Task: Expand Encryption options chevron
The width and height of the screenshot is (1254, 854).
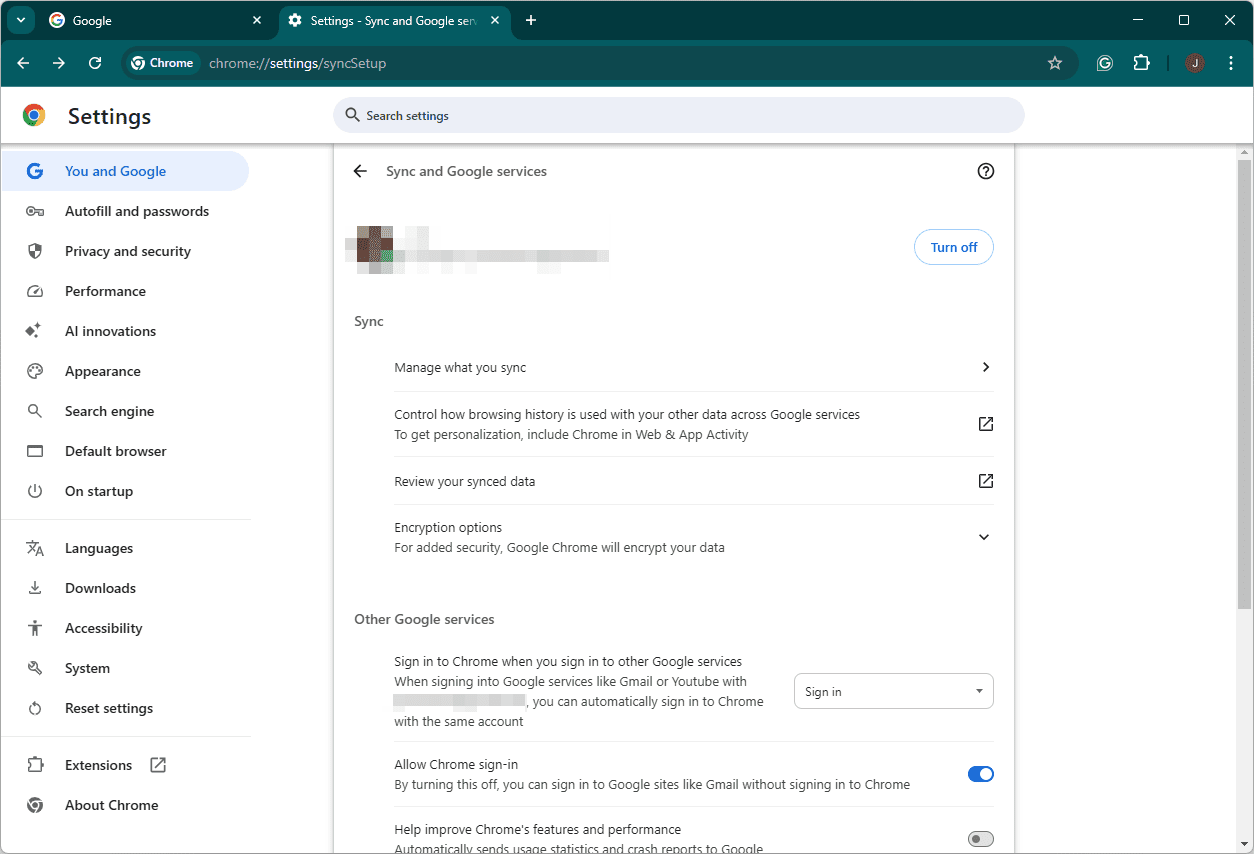Action: (x=984, y=537)
